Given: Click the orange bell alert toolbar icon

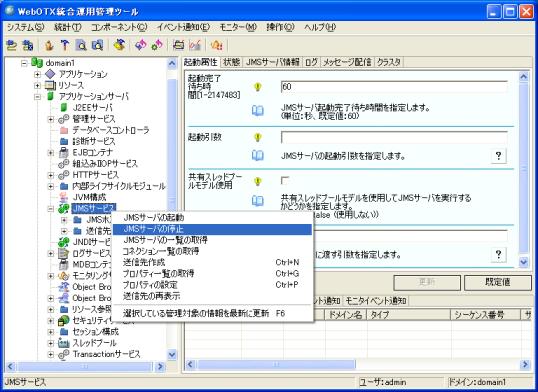Looking at the screenshot, I should pos(217,45).
